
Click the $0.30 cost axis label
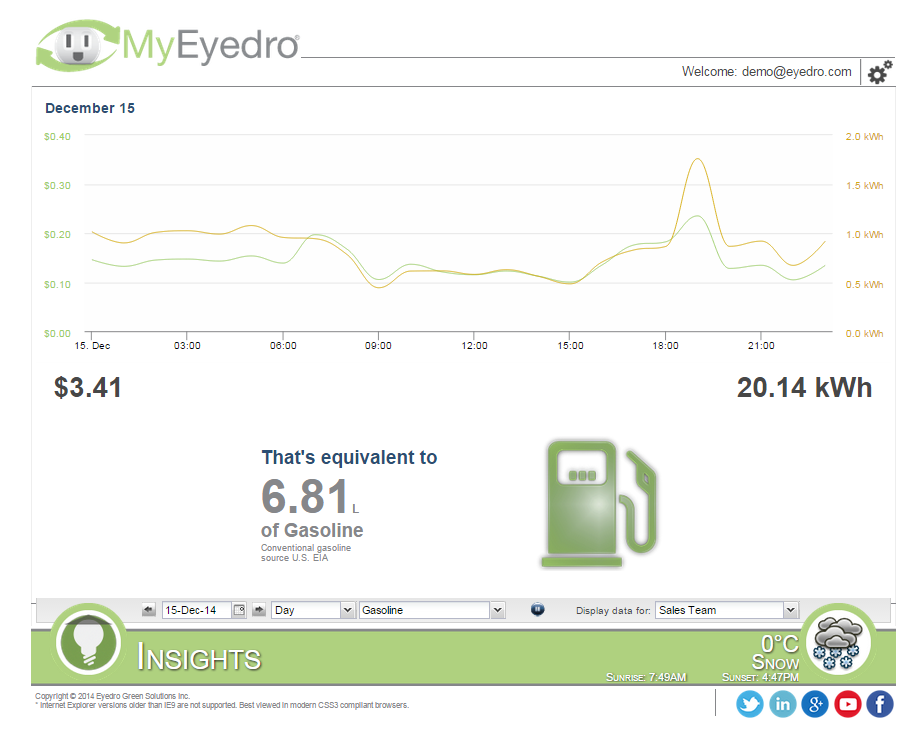[x=57, y=186]
